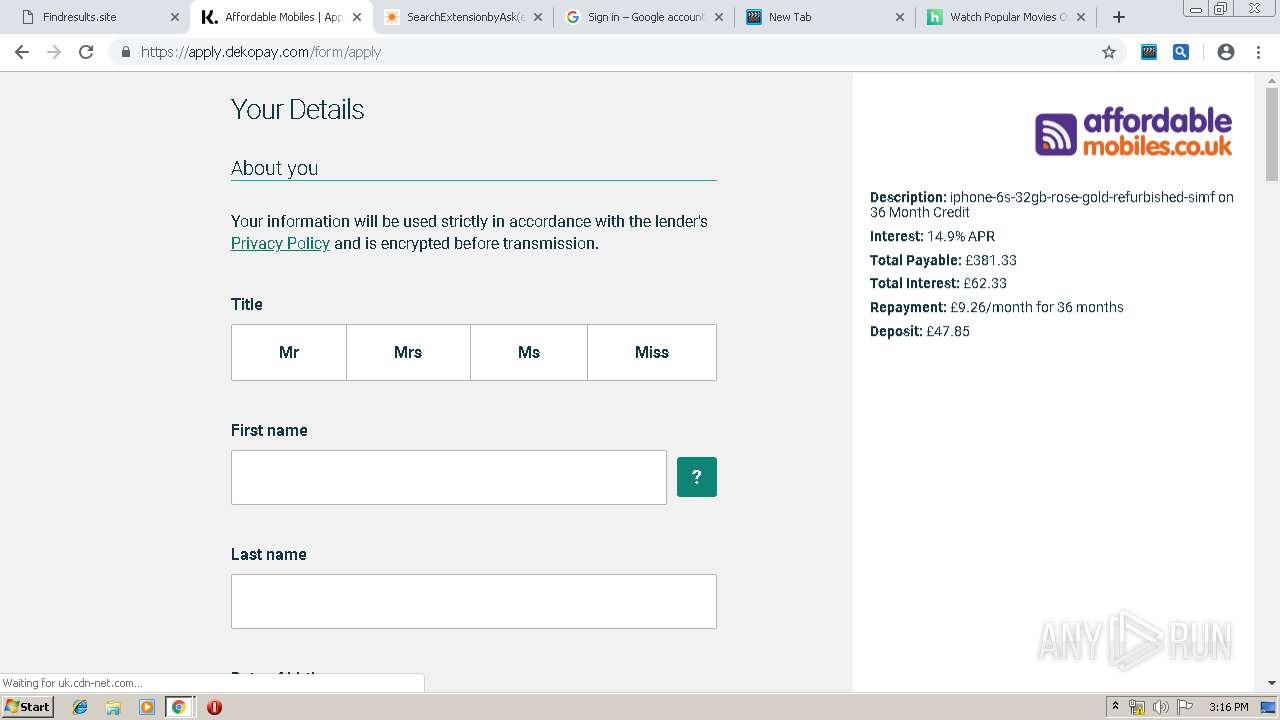Click the 'Deposit: £47.85' text
Image resolution: width=1280 pixels, height=720 pixels.
[x=920, y=331]
